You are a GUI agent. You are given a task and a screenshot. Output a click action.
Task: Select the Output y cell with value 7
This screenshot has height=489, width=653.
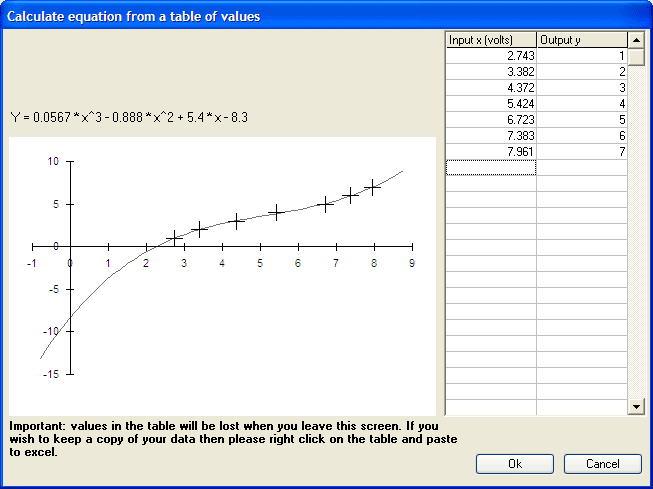click(x=581, y=151)
